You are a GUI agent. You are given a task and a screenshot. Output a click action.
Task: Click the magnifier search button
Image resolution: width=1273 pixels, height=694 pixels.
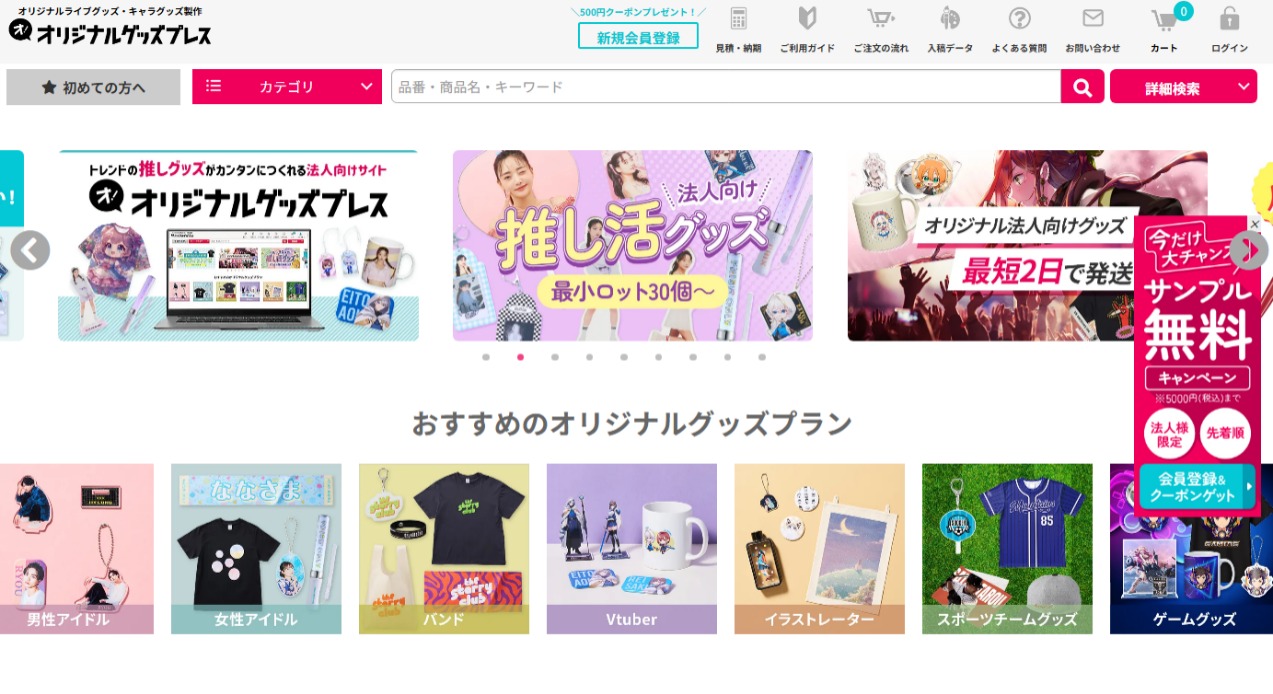pyautogui.click(x=1082, y=87)
